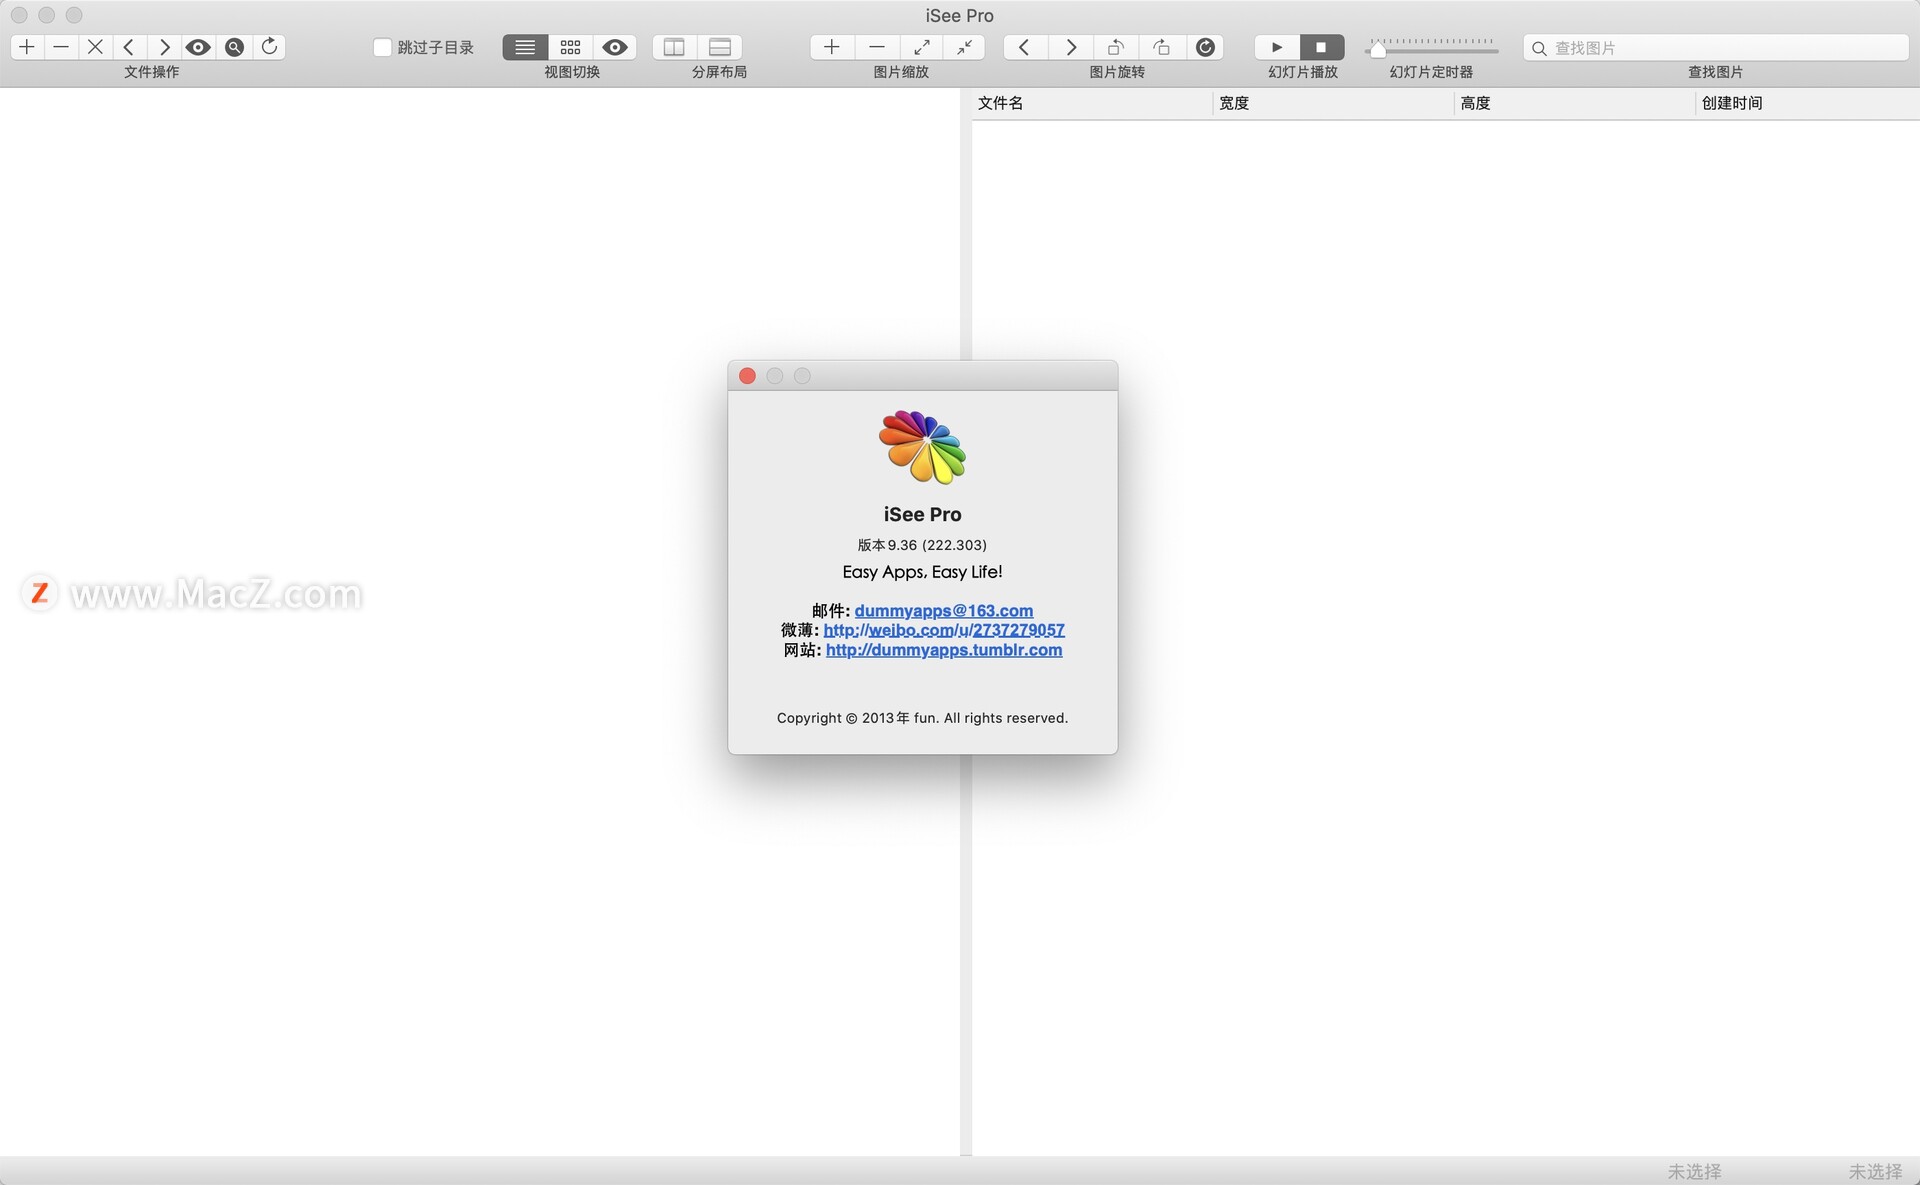Open the weibo.com link in About dialog
This screenshot has width=1920, height=1185.
pos(944,630)
